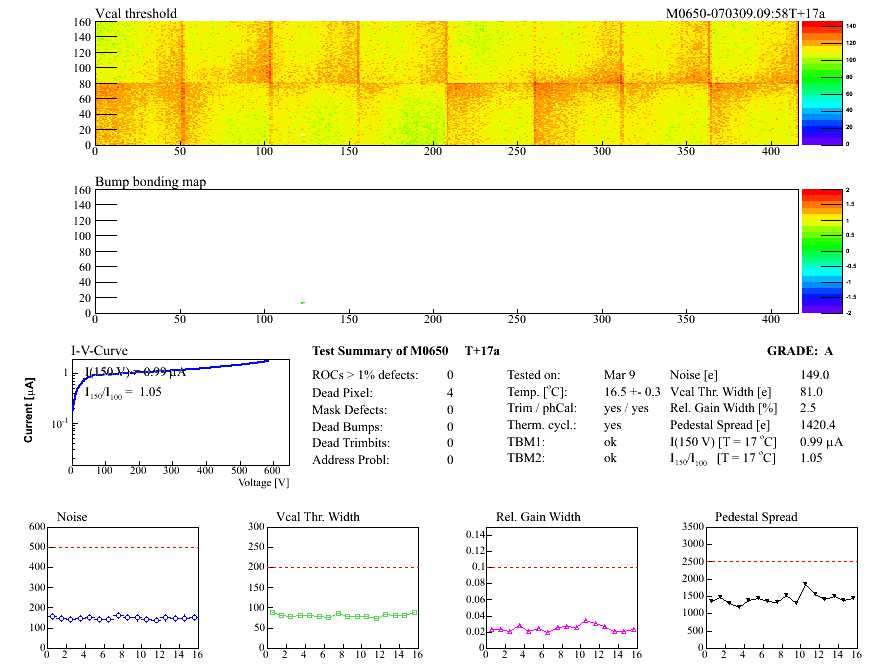This screenshot has width=896, height=672.
Task: Click the Voltage [V] axis label
Action: point(263,482)
